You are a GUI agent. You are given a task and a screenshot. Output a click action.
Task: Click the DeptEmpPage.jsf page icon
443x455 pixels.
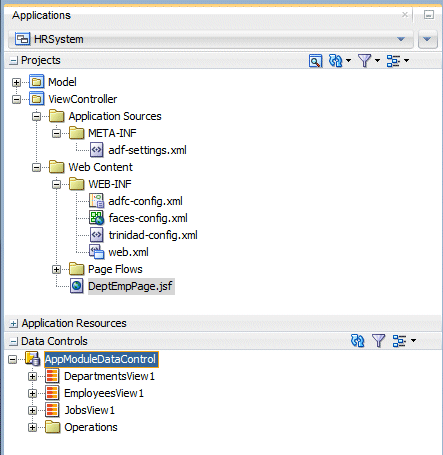[76, 286]
